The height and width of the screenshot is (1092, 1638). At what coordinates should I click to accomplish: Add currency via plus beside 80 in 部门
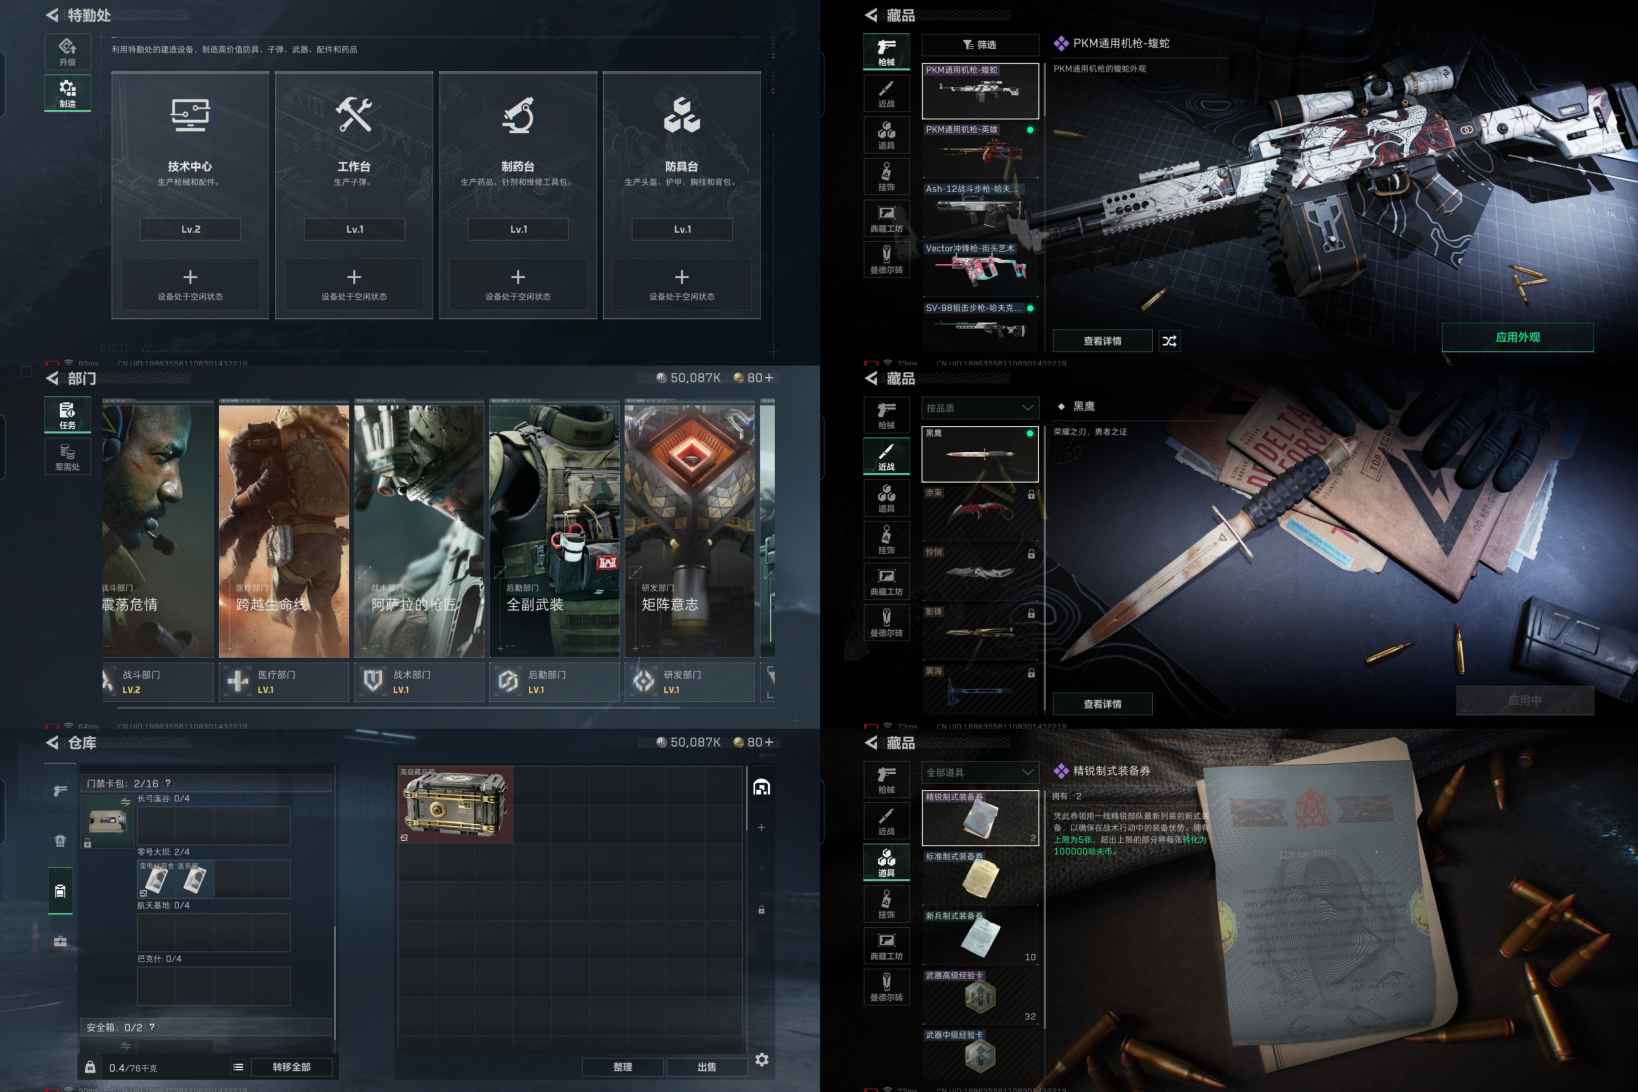769,378
